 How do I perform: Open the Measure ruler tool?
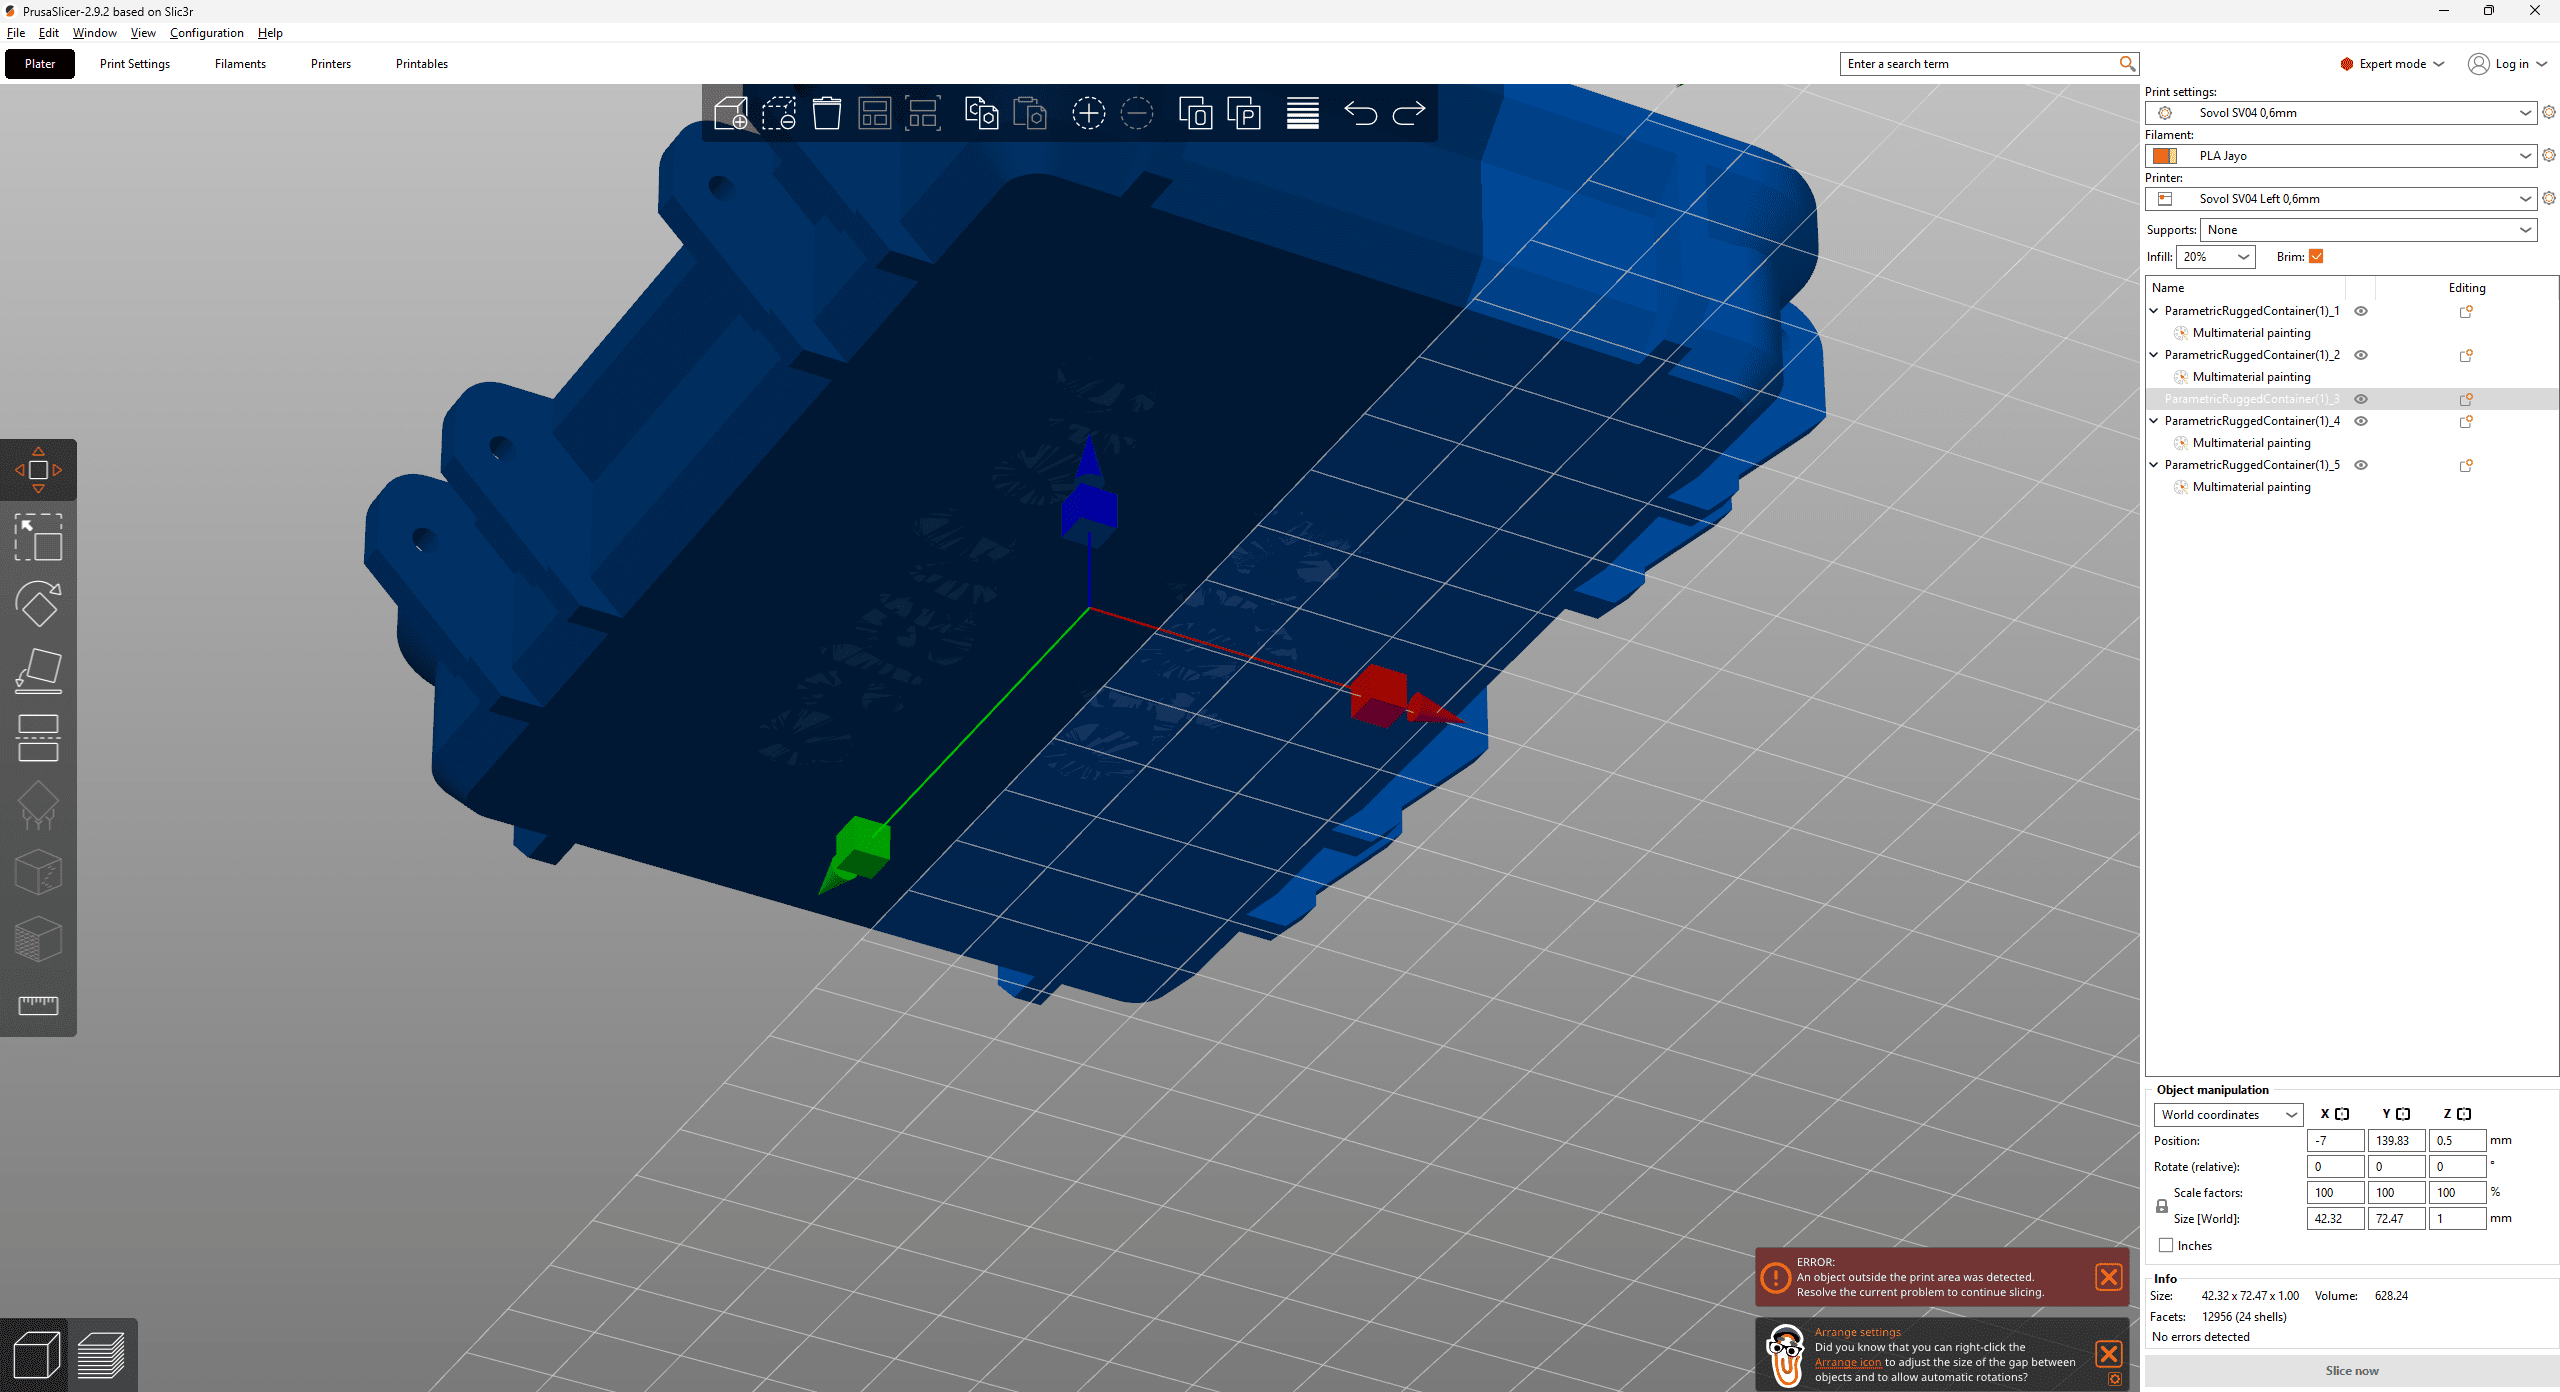38,1005
